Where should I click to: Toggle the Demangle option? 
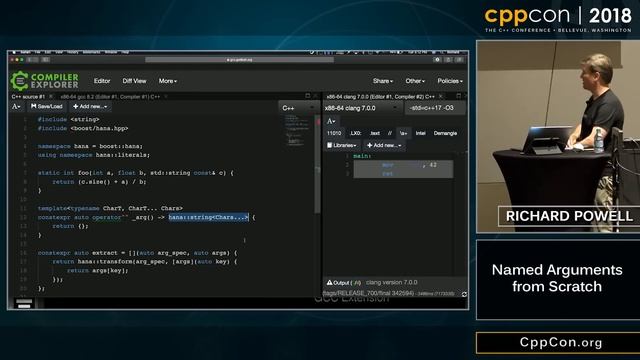coord(445,133)
